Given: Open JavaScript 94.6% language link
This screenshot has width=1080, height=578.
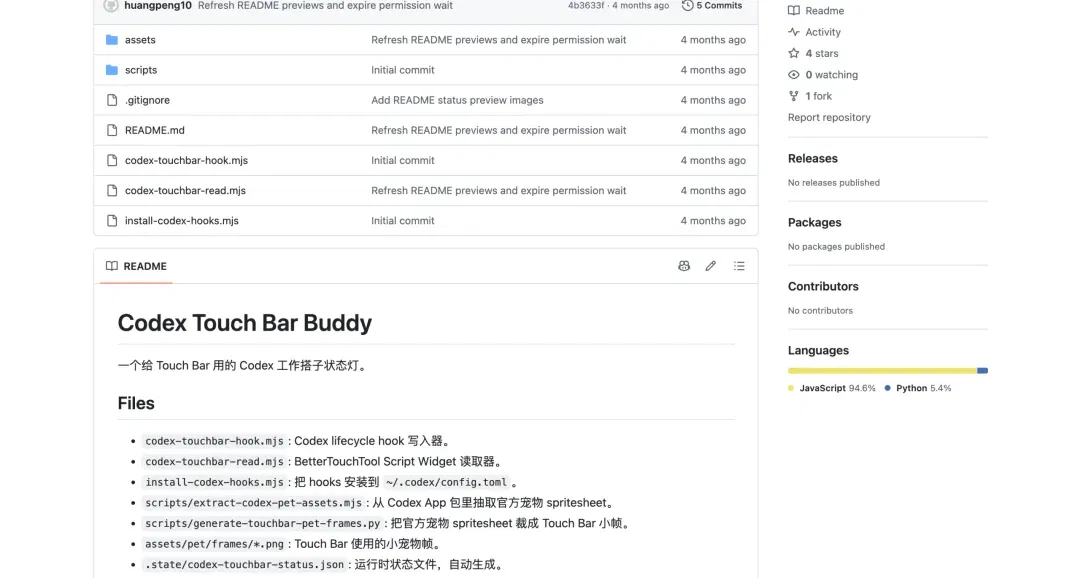Looking at the screenshot, I should click(x=832, y=389).
